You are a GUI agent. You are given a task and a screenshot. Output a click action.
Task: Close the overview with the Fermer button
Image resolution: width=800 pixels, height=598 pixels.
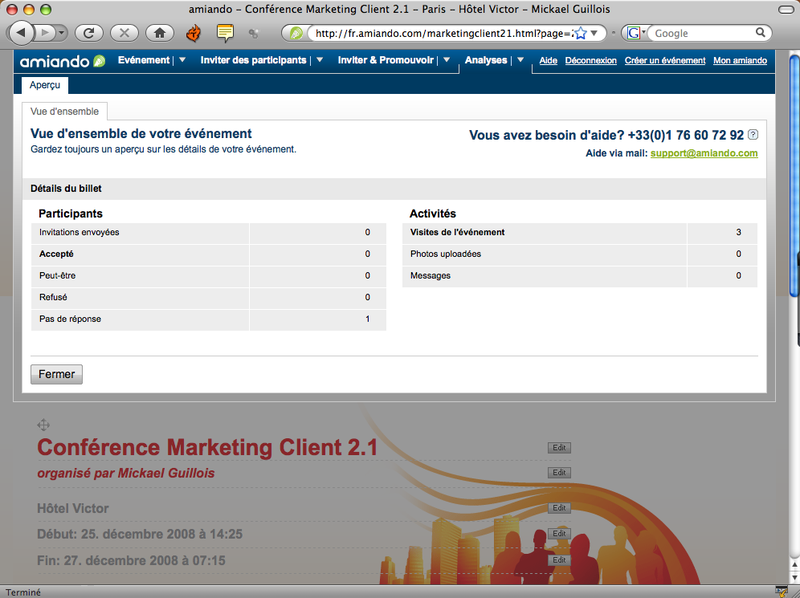click(57, 374)
